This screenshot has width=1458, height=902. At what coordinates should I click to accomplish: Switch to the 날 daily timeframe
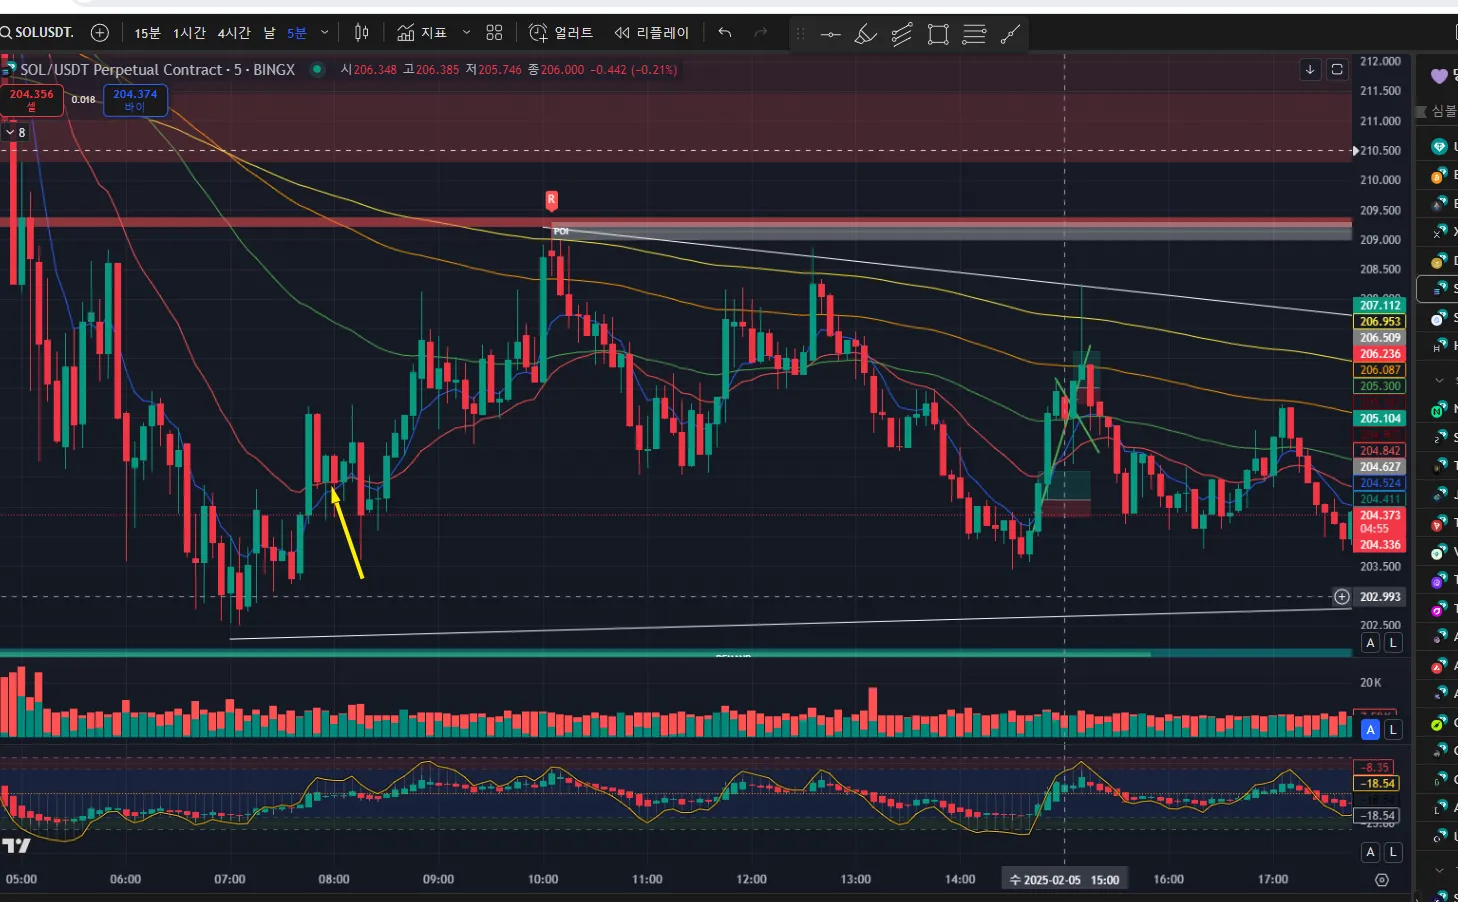pyautogui.click(x=269, y=33)
